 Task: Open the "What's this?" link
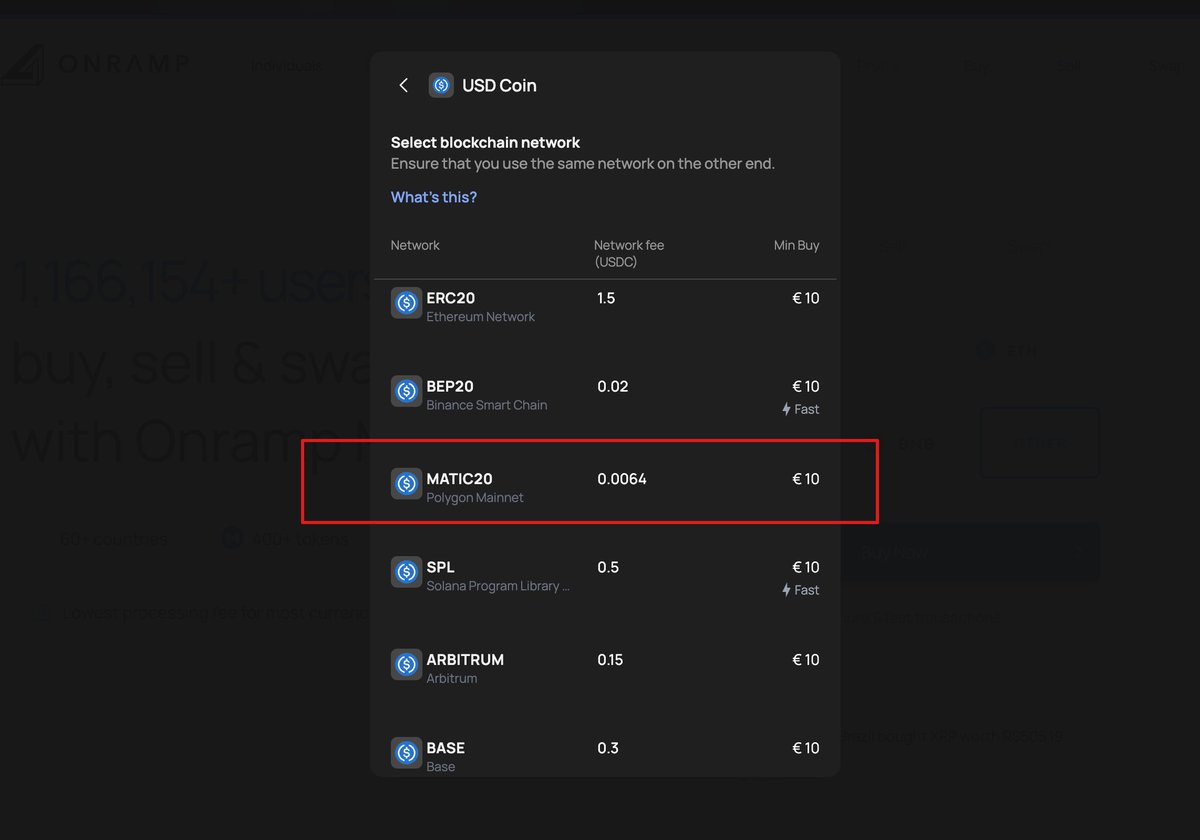pos(434,197)
